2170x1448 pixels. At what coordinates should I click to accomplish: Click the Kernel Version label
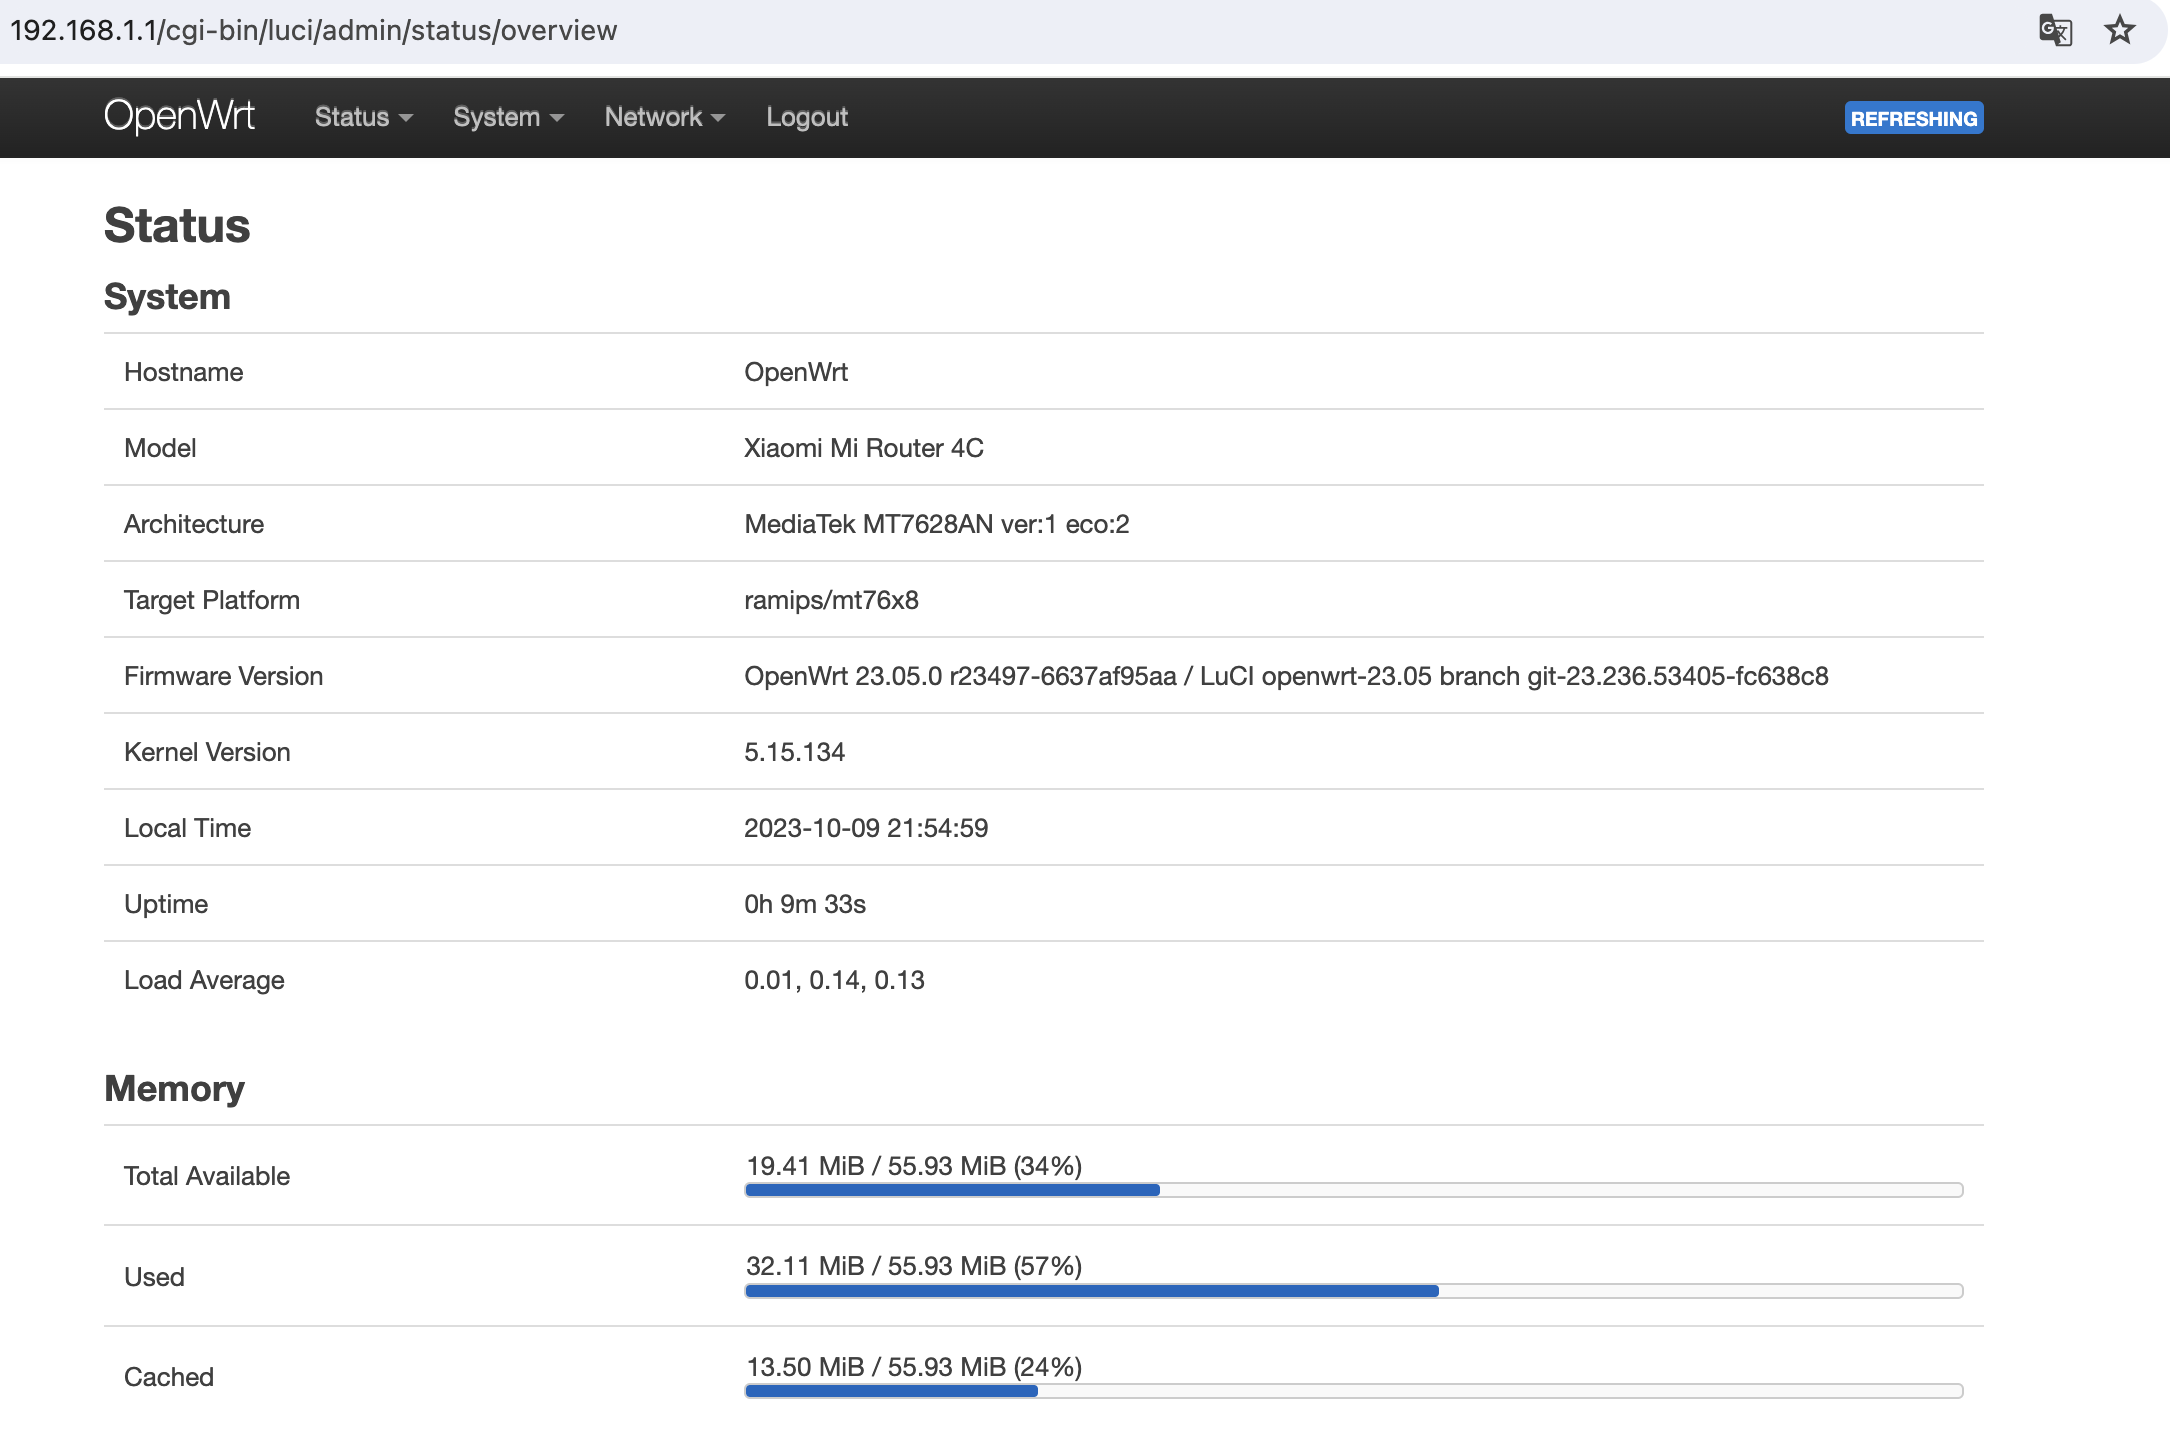(x=208, y=752)
